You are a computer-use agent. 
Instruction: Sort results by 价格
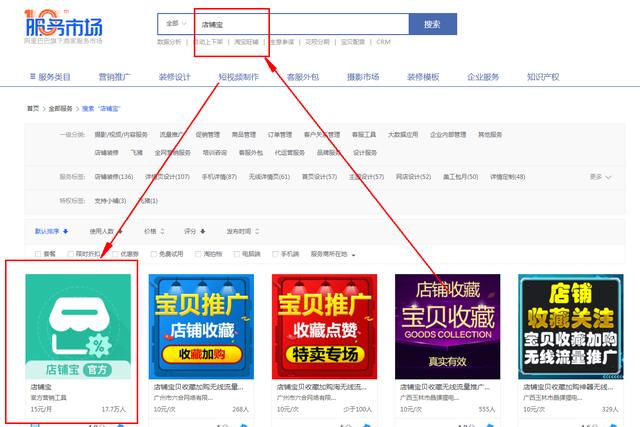(154, 231)
